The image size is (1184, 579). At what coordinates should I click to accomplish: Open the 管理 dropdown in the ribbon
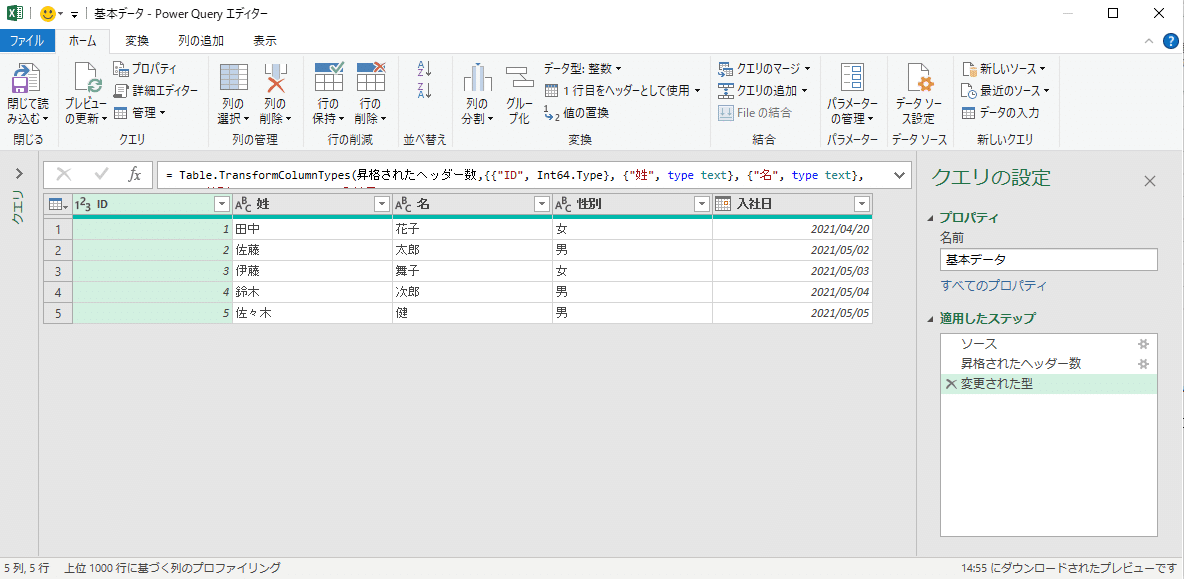140,112
